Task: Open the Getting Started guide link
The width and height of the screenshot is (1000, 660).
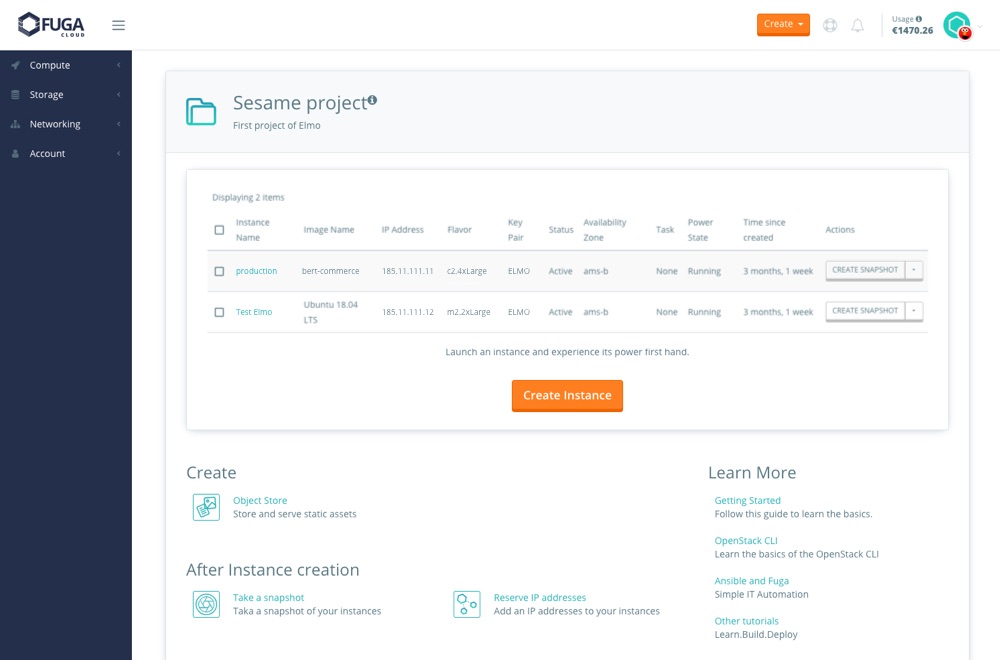Action: click(x=747, y=501)
